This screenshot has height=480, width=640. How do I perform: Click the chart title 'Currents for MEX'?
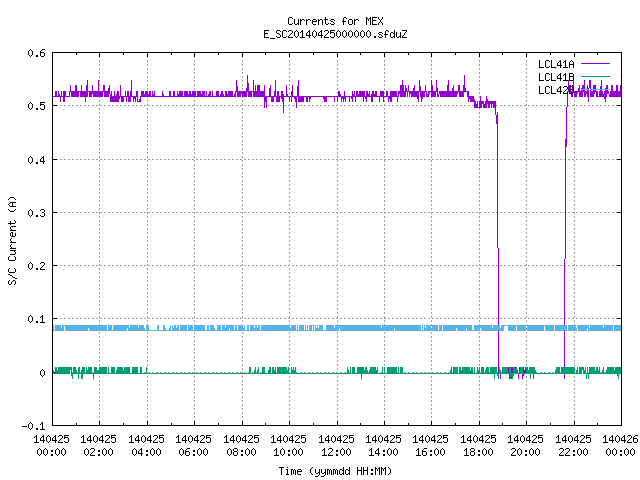click(x=335, y=21)
